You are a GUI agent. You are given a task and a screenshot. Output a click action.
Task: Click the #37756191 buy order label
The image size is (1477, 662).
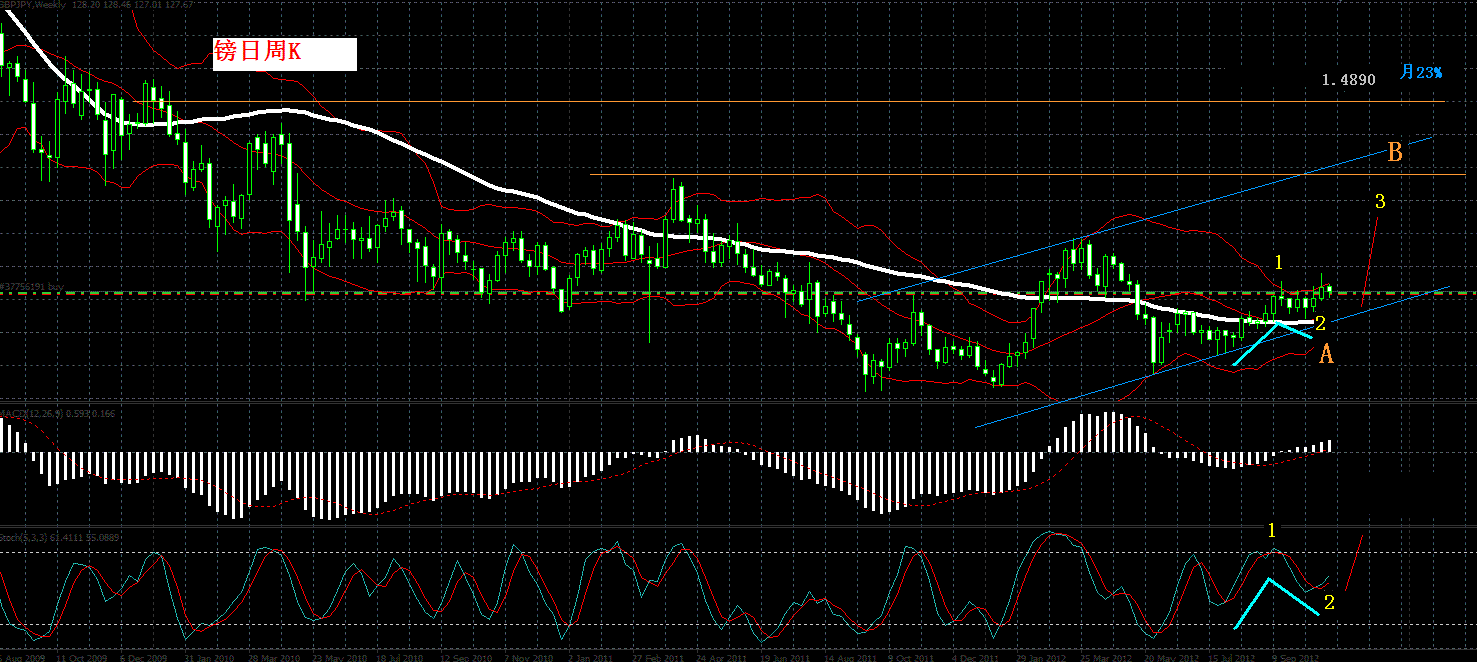pos(33,286)
